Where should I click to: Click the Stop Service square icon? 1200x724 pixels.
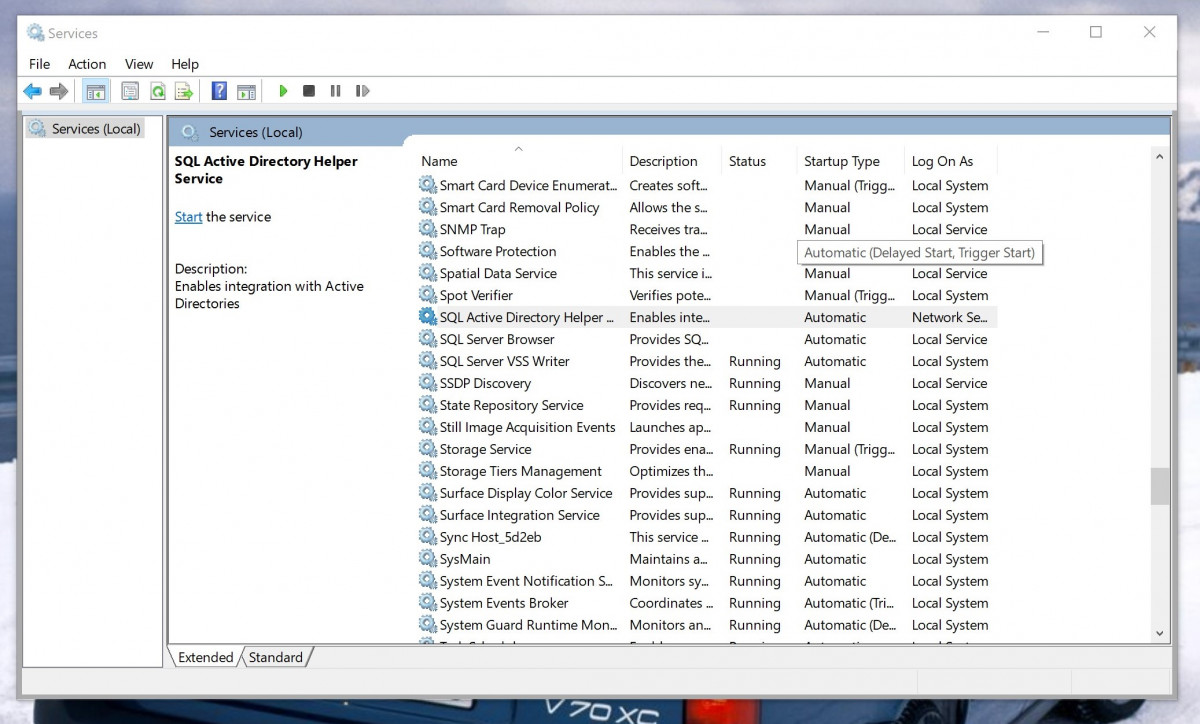tap(309, 91)
